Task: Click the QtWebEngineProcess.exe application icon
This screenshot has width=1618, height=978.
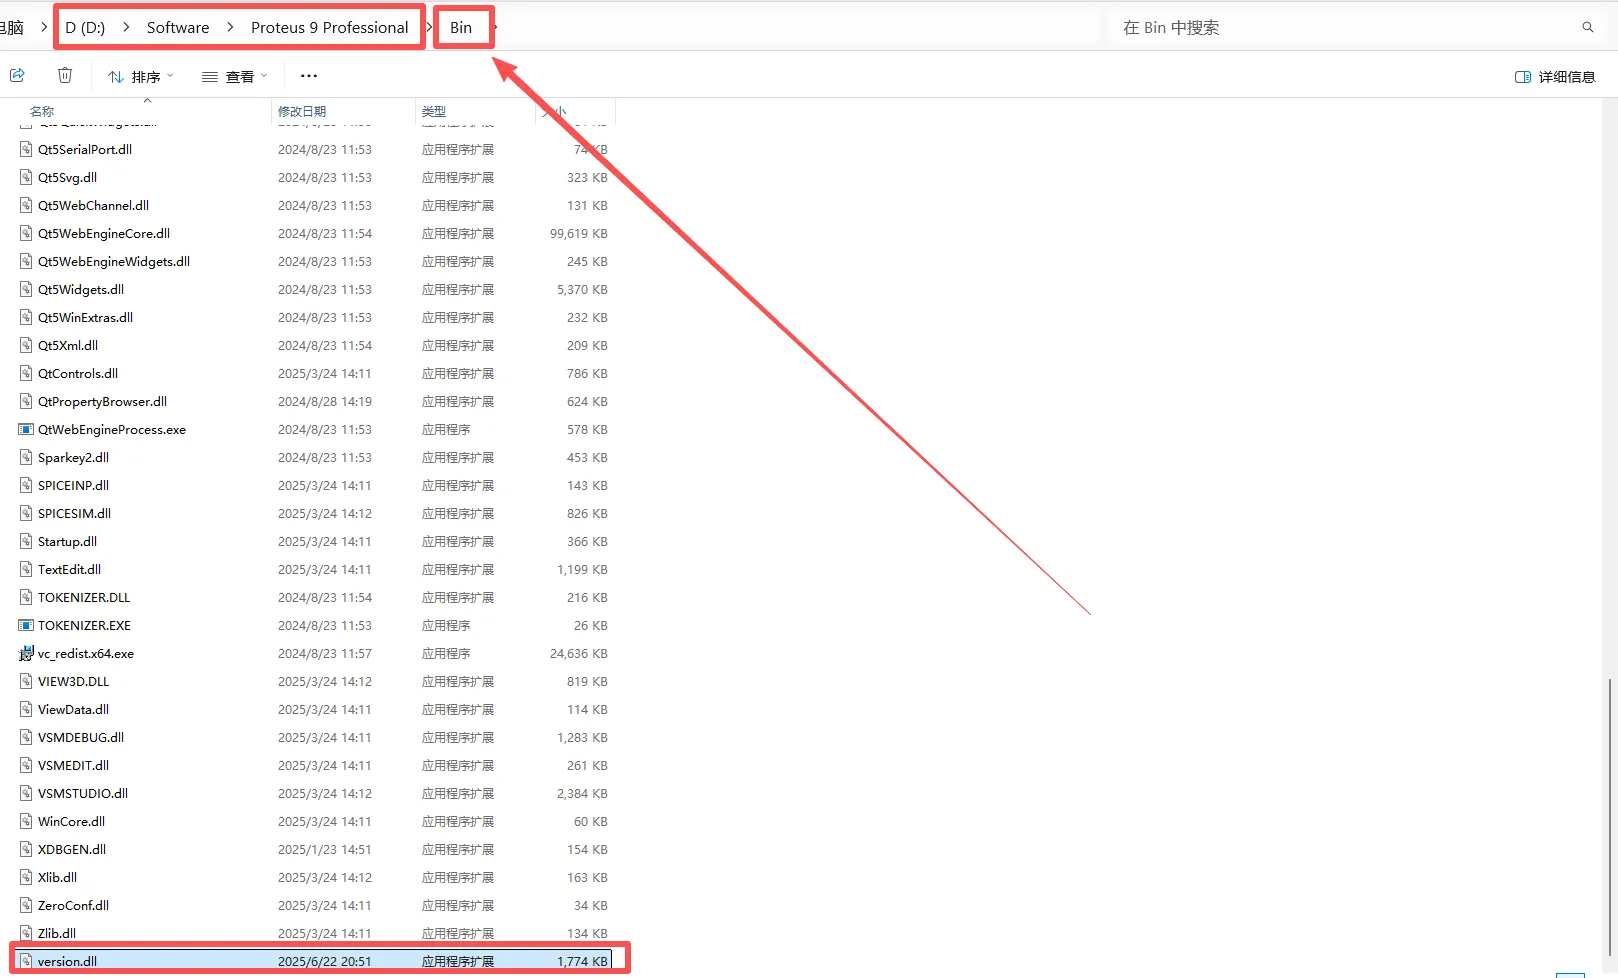Action: point(26,429)
